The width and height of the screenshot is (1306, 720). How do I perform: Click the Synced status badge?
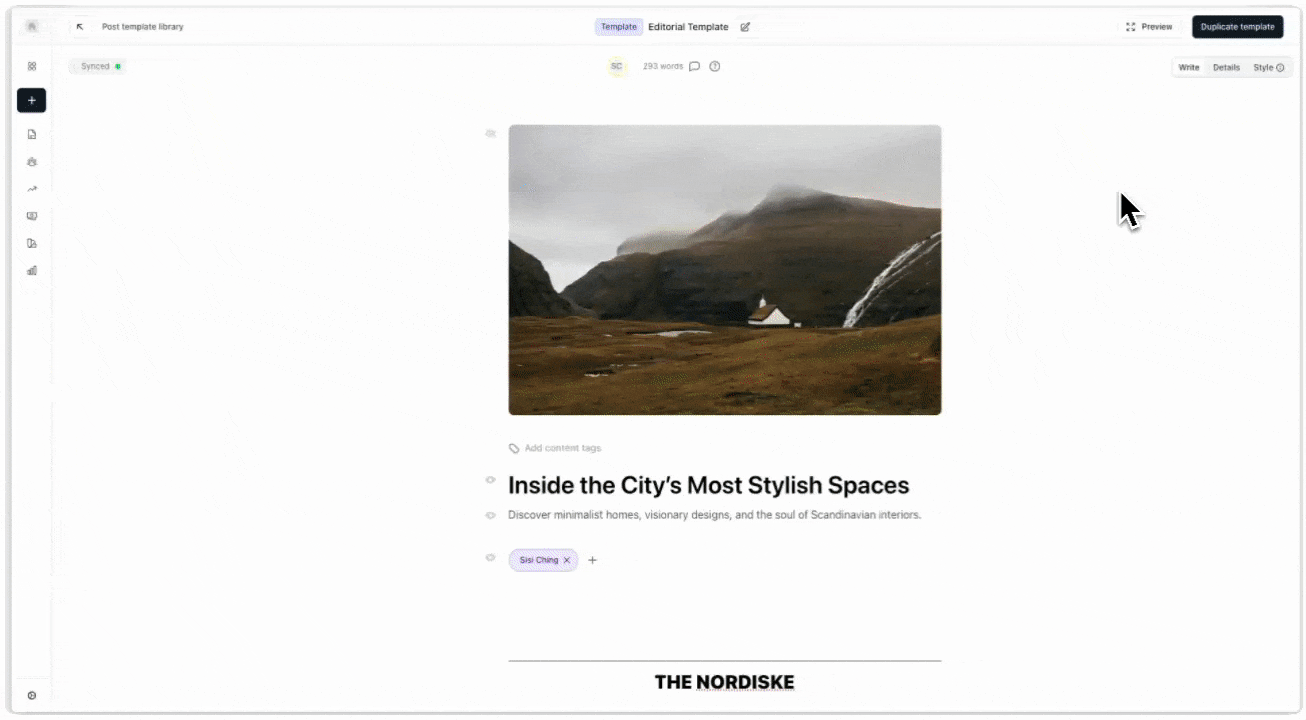97,66
